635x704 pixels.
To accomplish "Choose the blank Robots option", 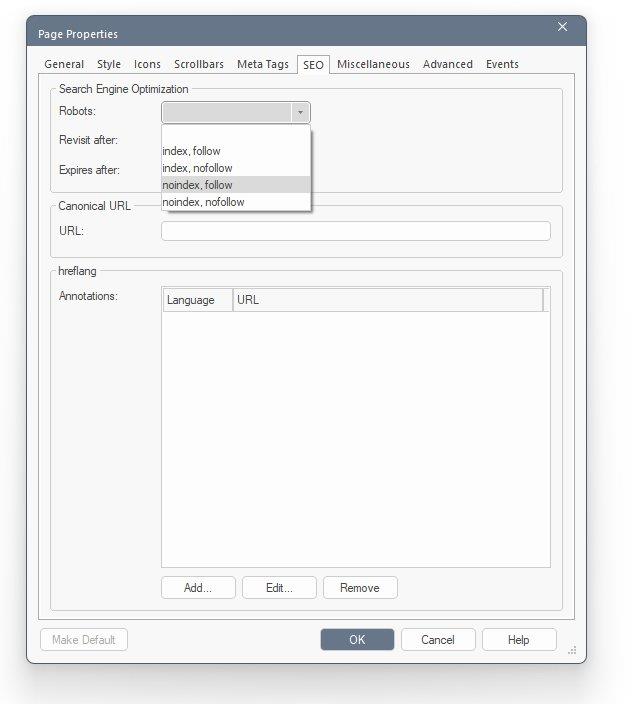I will (x=236, y=134).
